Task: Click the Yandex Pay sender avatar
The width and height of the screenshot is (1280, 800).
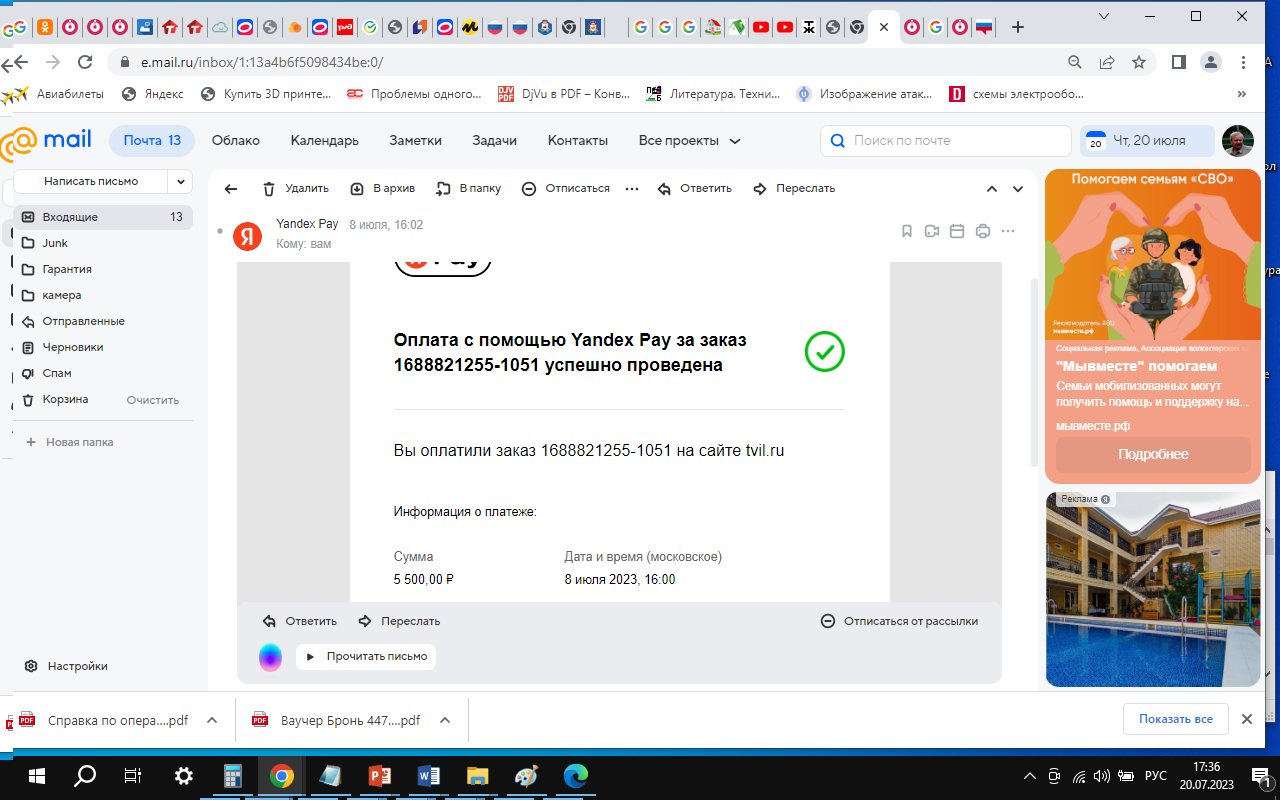Action: click(247, 236)
